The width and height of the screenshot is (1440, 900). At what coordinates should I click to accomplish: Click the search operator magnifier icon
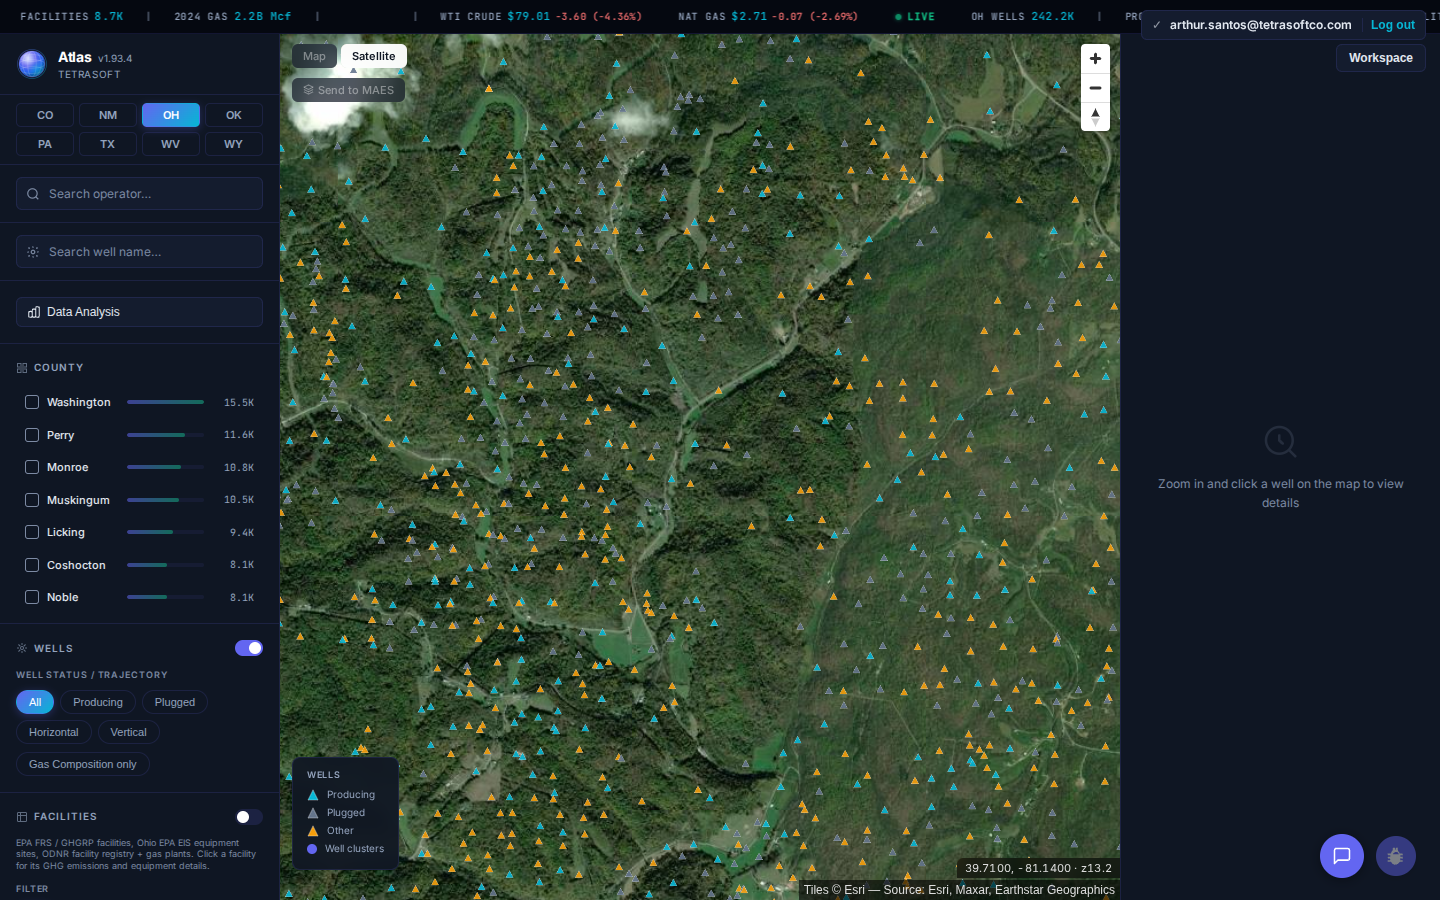click(33, 194)
